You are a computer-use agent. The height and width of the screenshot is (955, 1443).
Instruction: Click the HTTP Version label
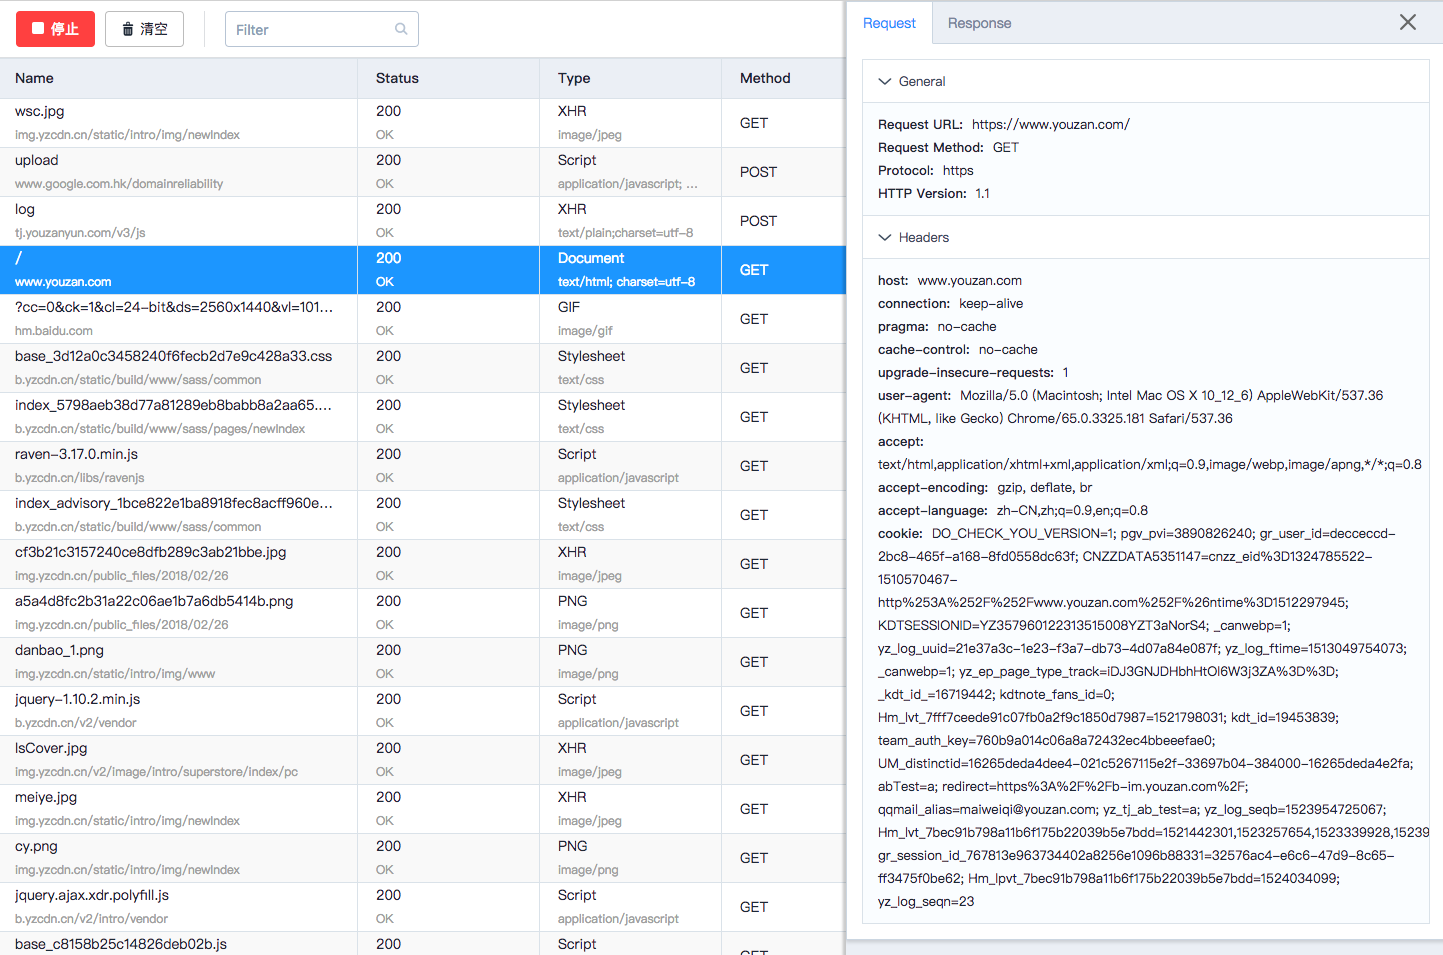(x=923, y=193)
